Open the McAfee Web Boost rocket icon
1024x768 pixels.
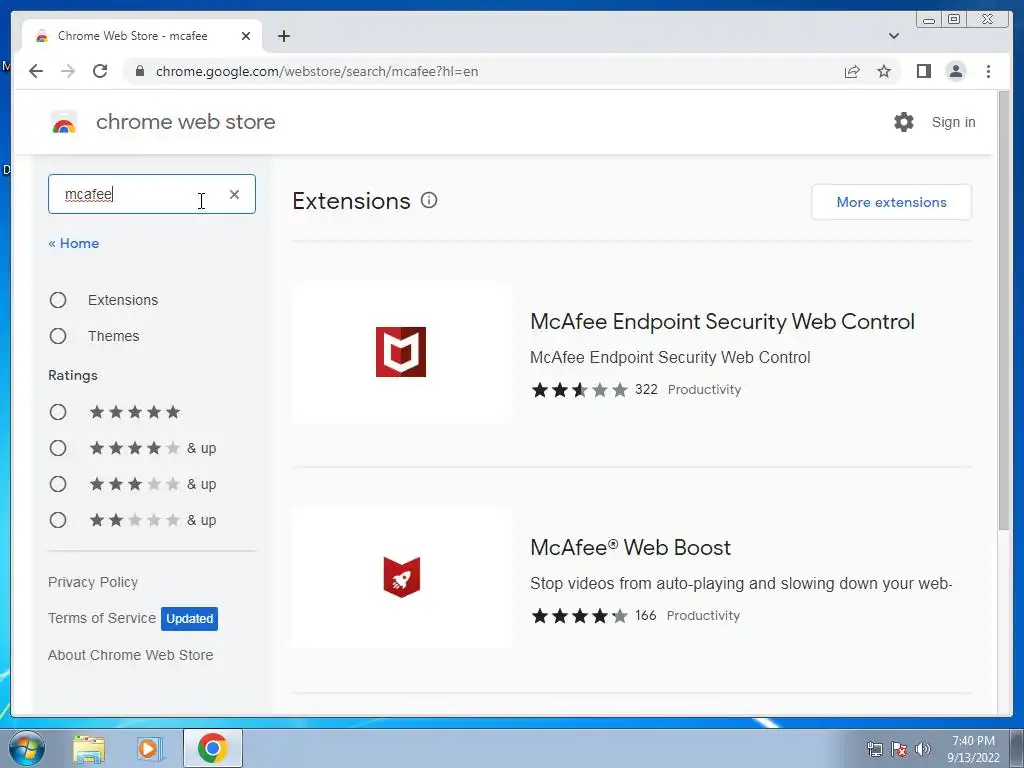pos(401,577)
